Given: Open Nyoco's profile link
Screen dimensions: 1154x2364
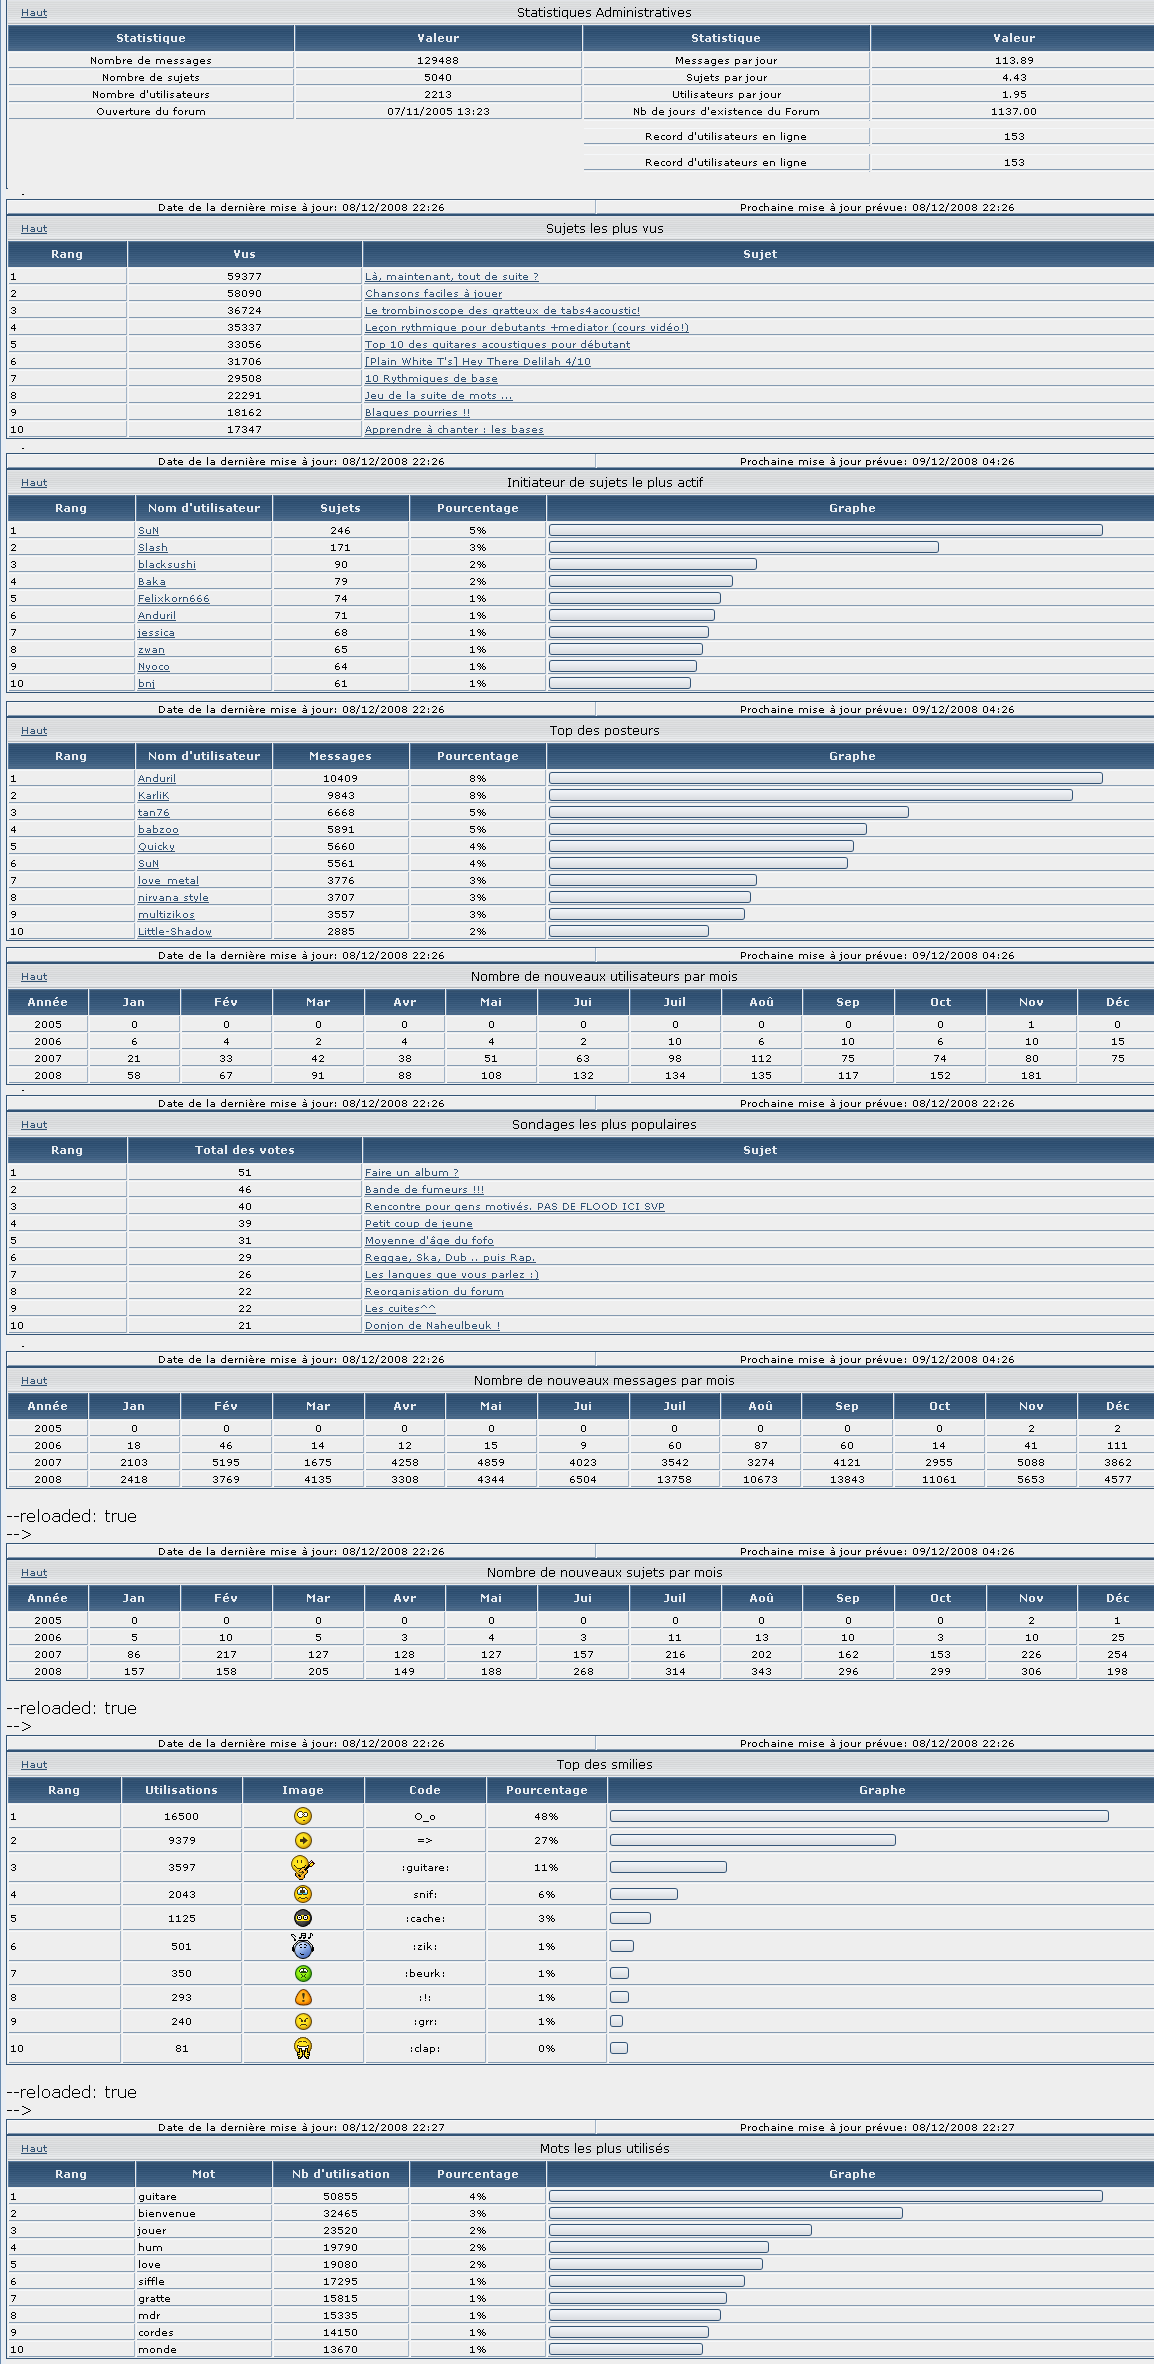Looking at the screenshot, I should (x=154, y=667).
